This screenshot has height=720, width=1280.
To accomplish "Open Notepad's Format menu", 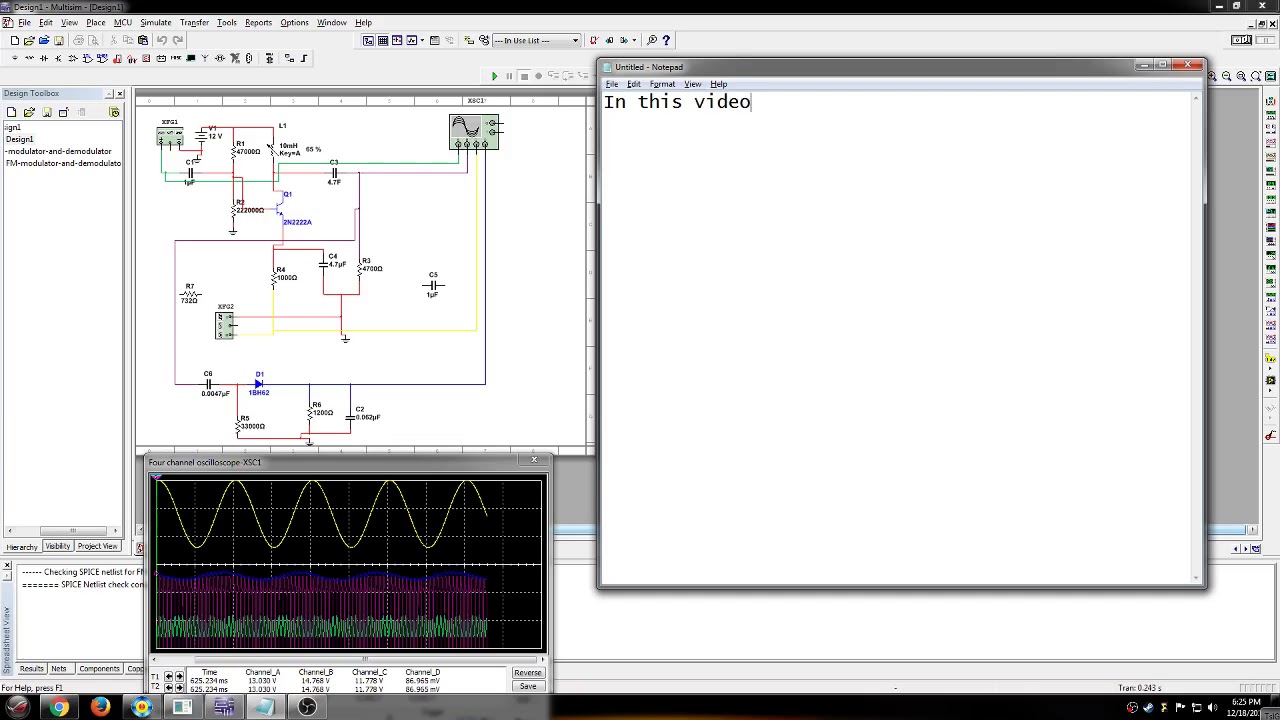I will coord(662,84).
